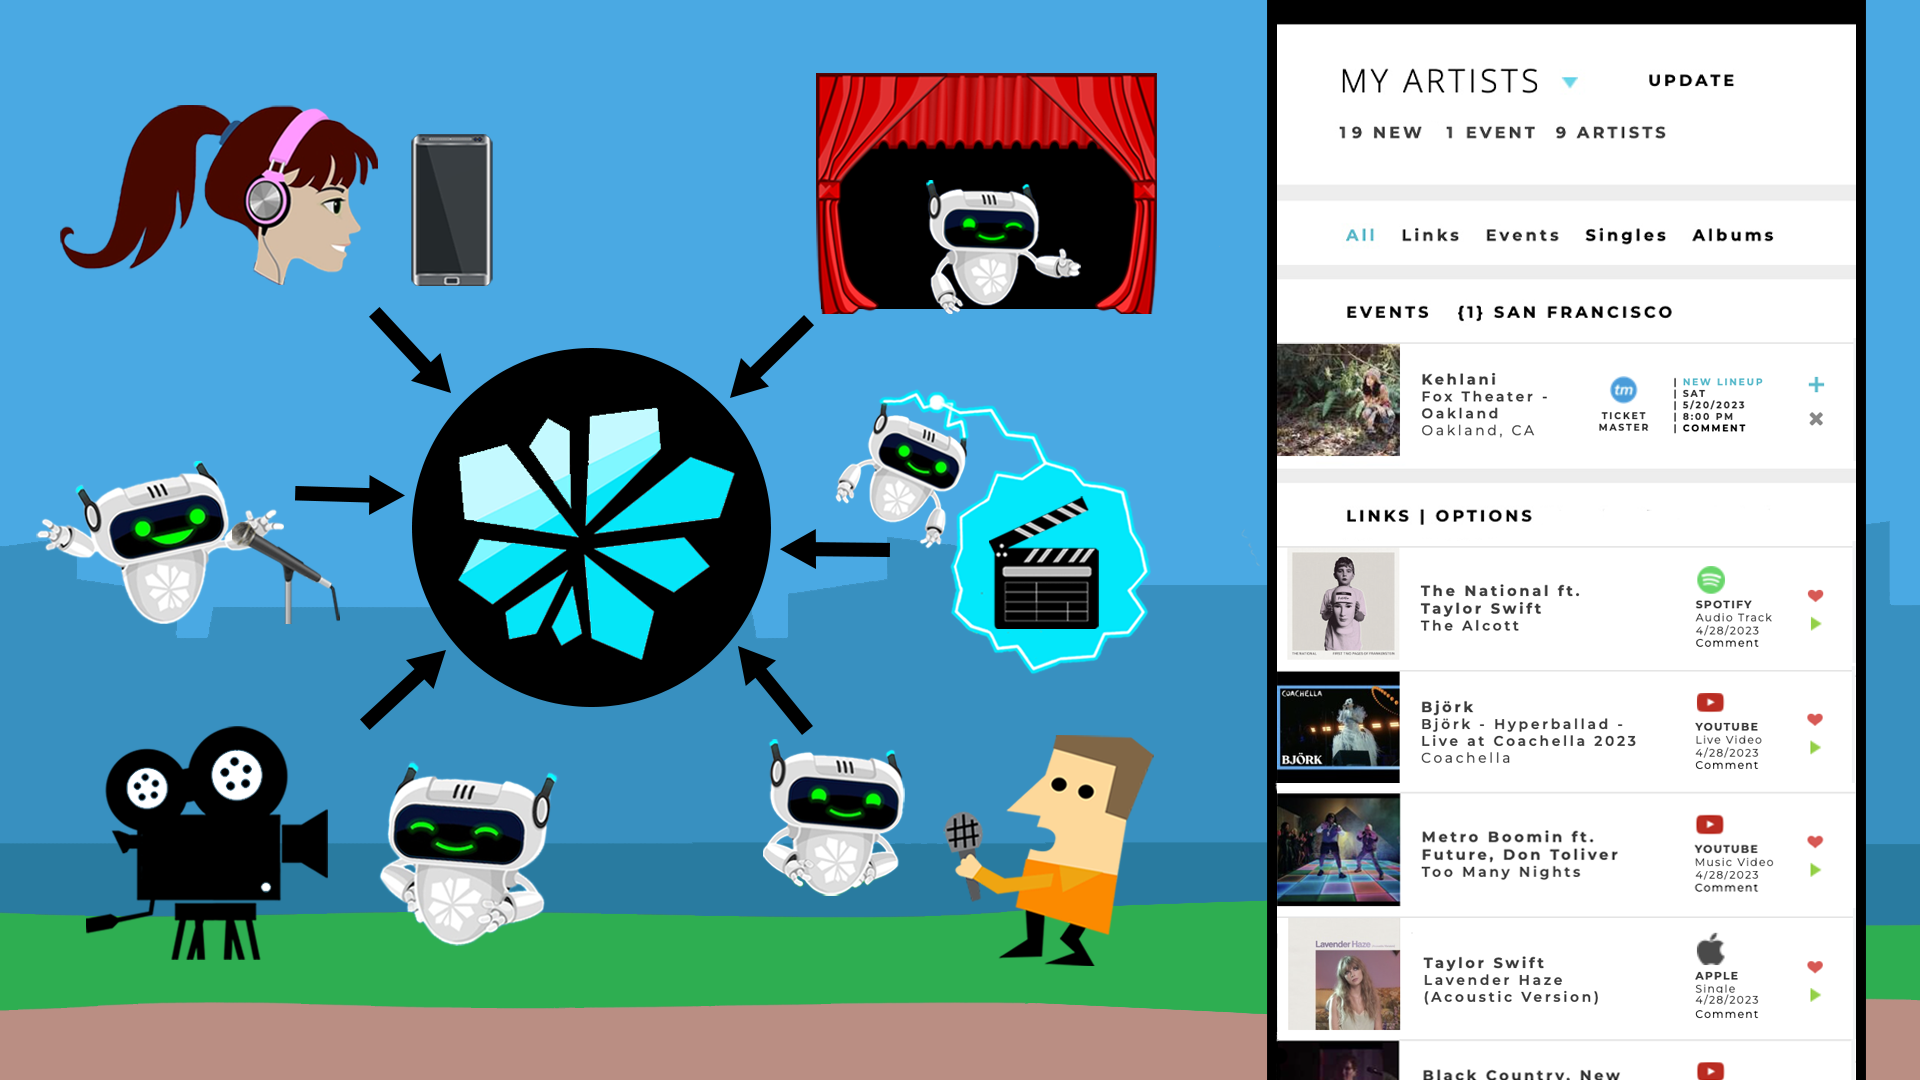Click the EVENTS section header

(1388, 312)
